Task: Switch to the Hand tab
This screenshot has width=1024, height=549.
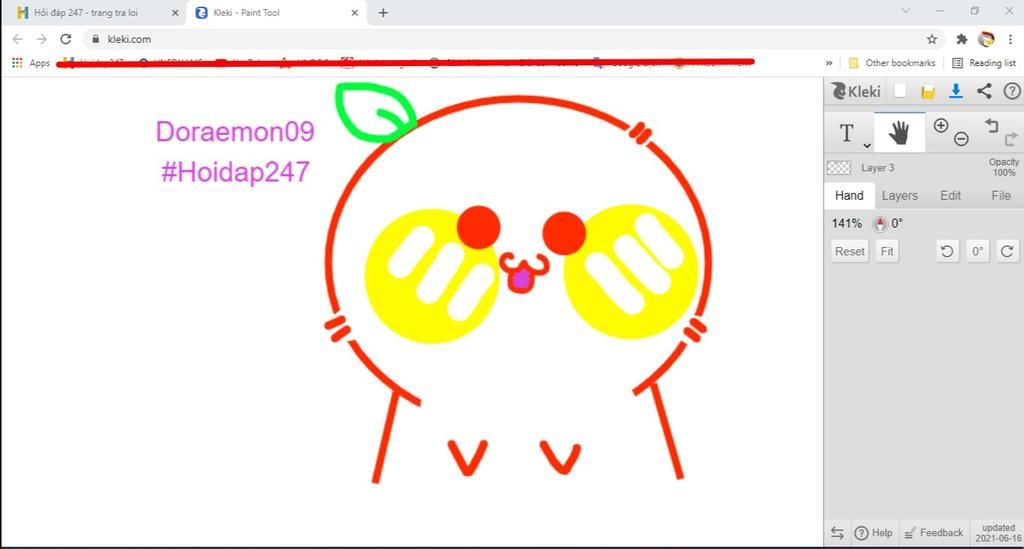Action: click(x=849, y=195)
